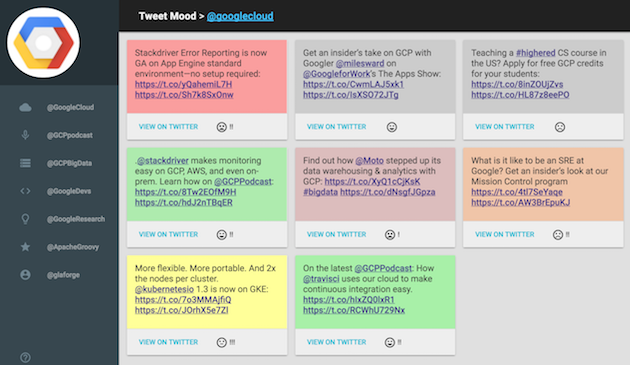The image size is (630, 365).
Task: Select @ApacheGroovy in the sidebar
Action: coord(73,247)
